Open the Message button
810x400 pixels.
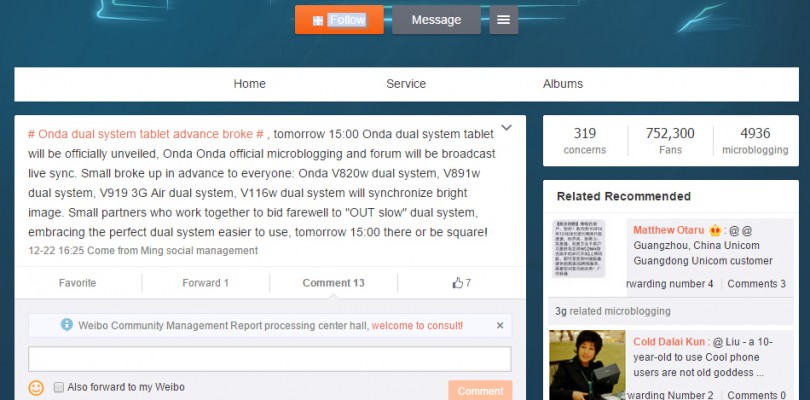pos(436,20)
